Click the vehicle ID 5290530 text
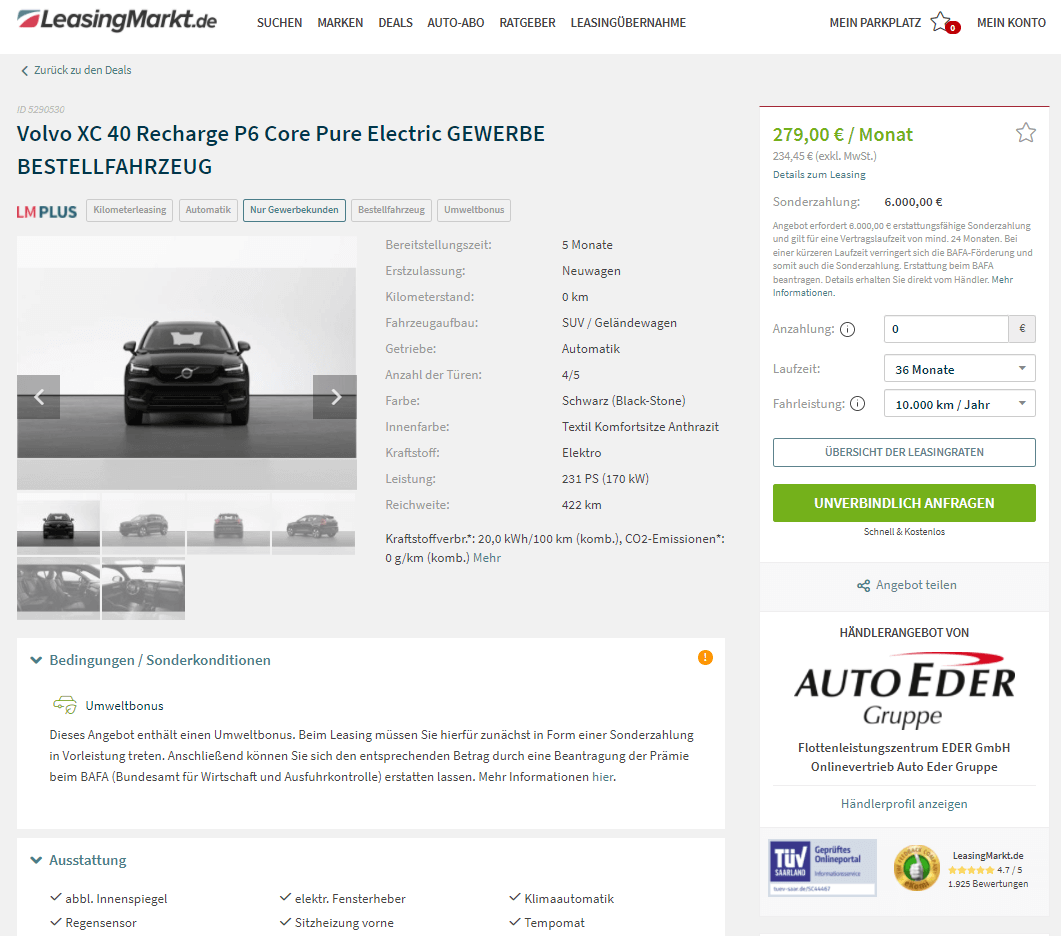 tap(41, 110)
